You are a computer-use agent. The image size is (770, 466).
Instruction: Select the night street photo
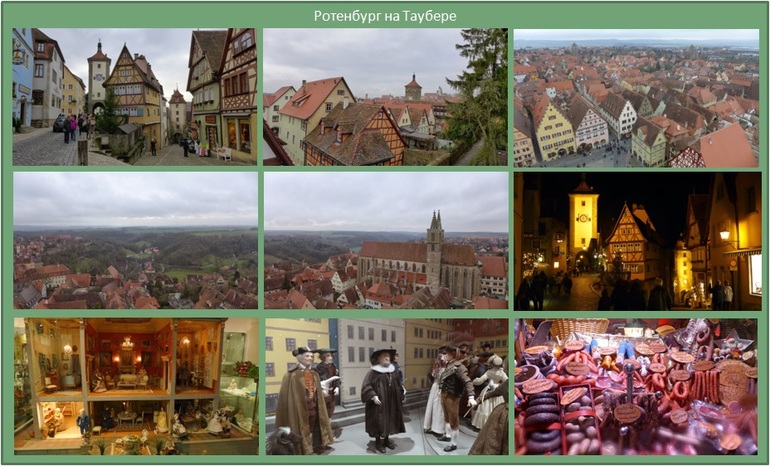636,240
